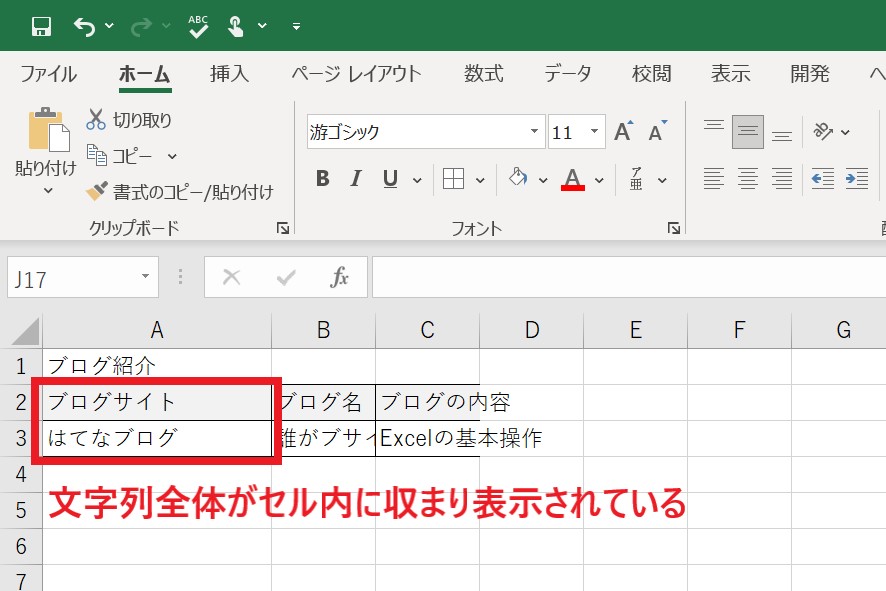Click the phonetic guide (ふりがな) icon
This screenshot has width=886, height=591.
click(636, 179)
